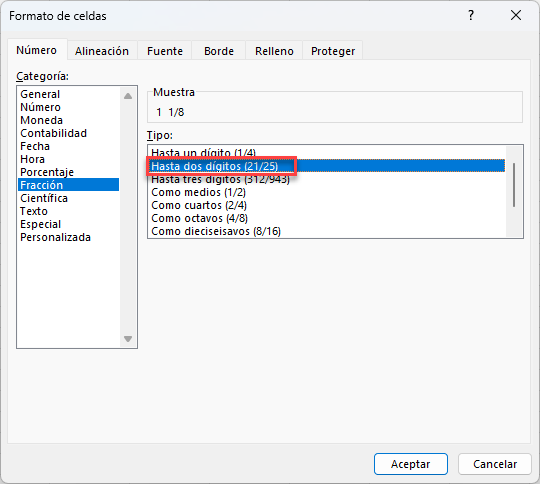Switch to the Alineación tab
This screenshot has height=484, width=540.
pos(102,51)
